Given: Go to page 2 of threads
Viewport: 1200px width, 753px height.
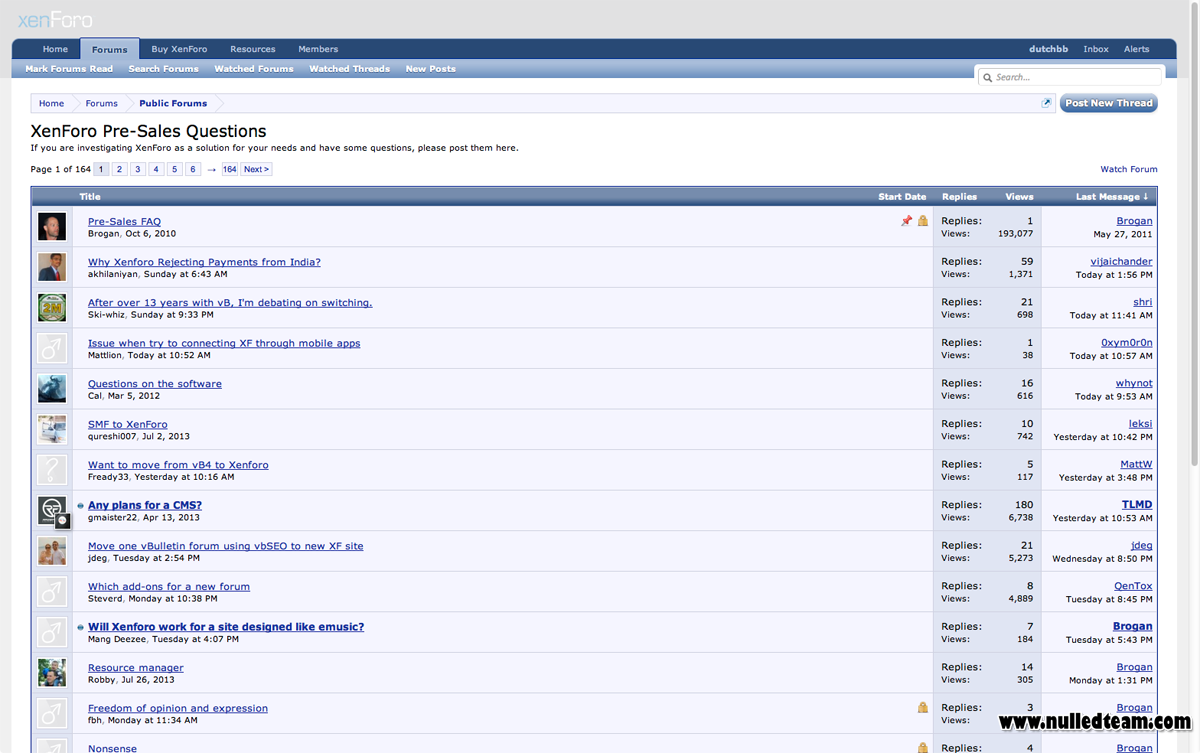Looking at the screenshot, I should (119, 169).
